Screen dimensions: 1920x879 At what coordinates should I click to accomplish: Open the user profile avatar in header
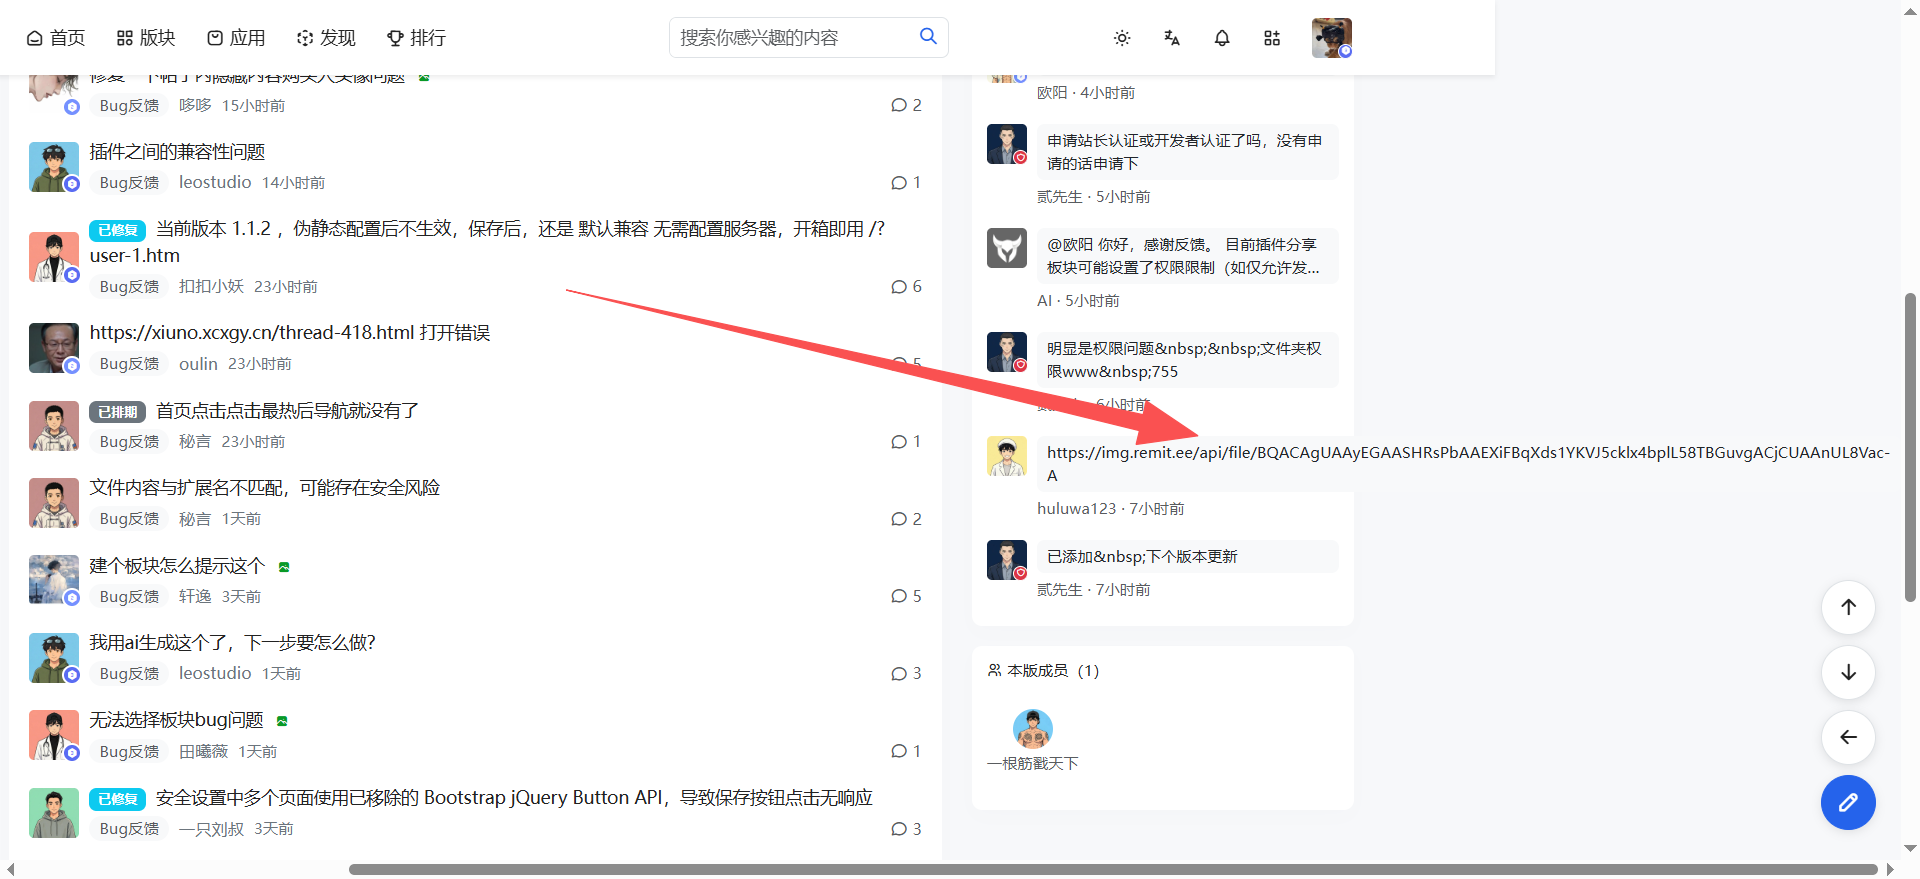pos(1332,38)
